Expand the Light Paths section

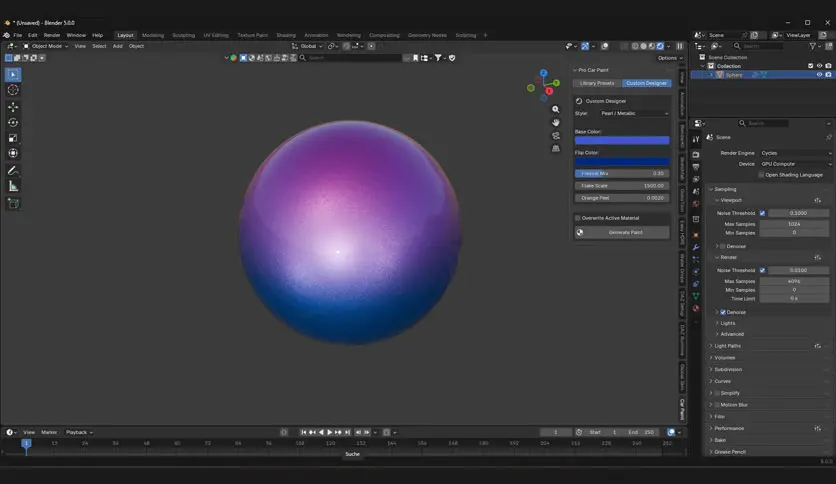click(x=727, y=346)
